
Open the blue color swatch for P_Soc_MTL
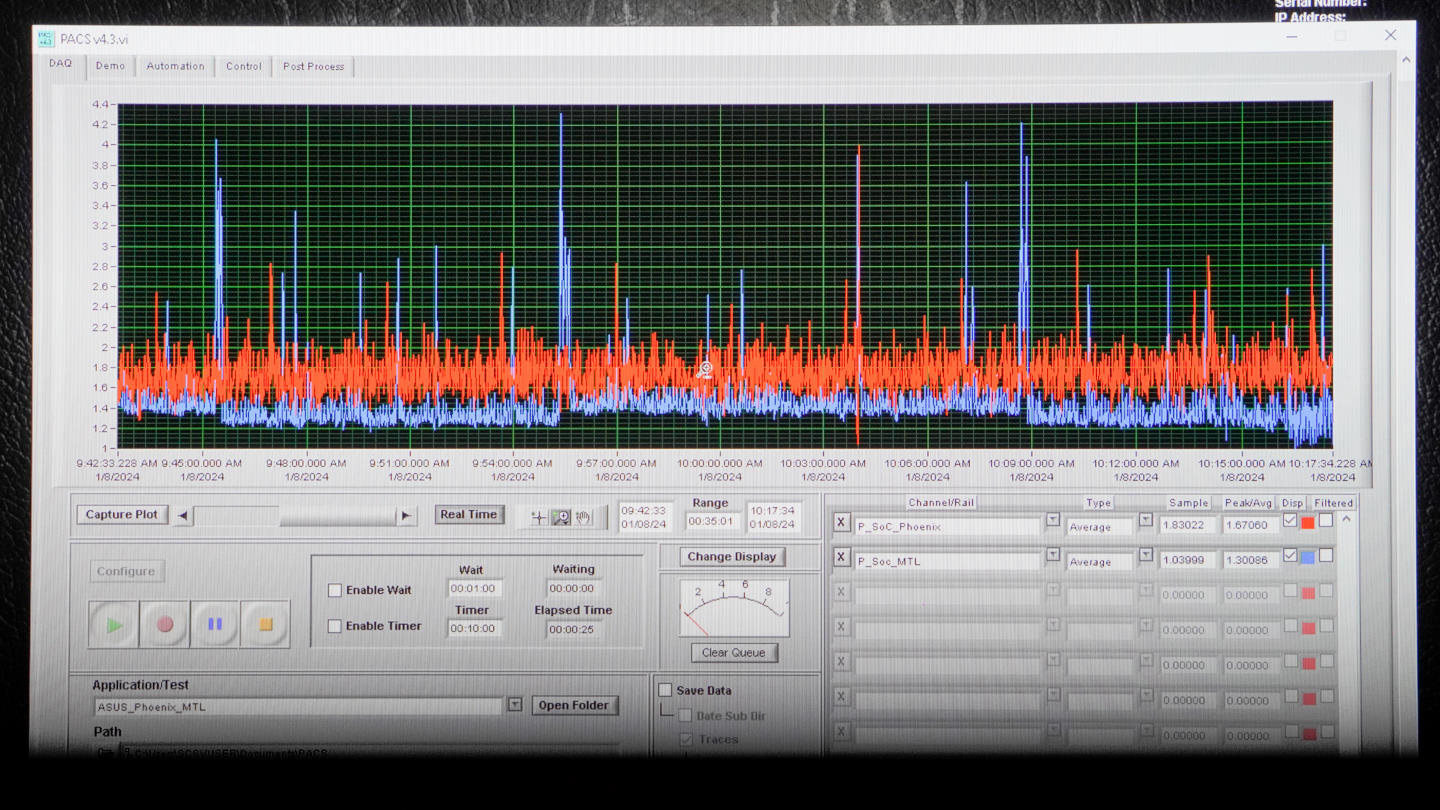tap(1307, 558)
